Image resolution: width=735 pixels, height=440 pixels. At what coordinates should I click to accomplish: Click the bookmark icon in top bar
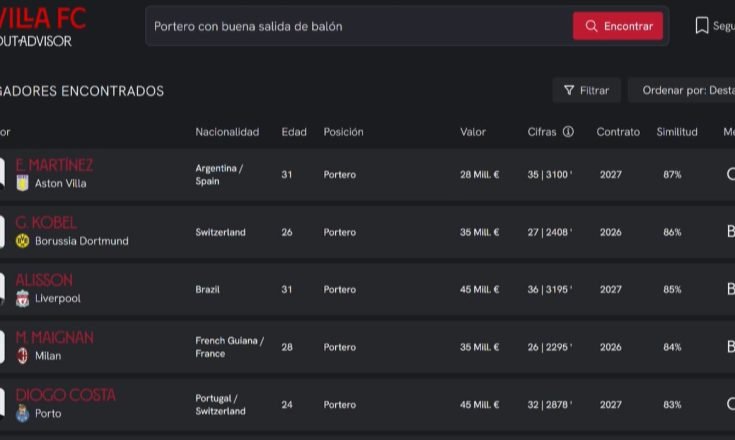pyautogui.click(x=702, y=26)
